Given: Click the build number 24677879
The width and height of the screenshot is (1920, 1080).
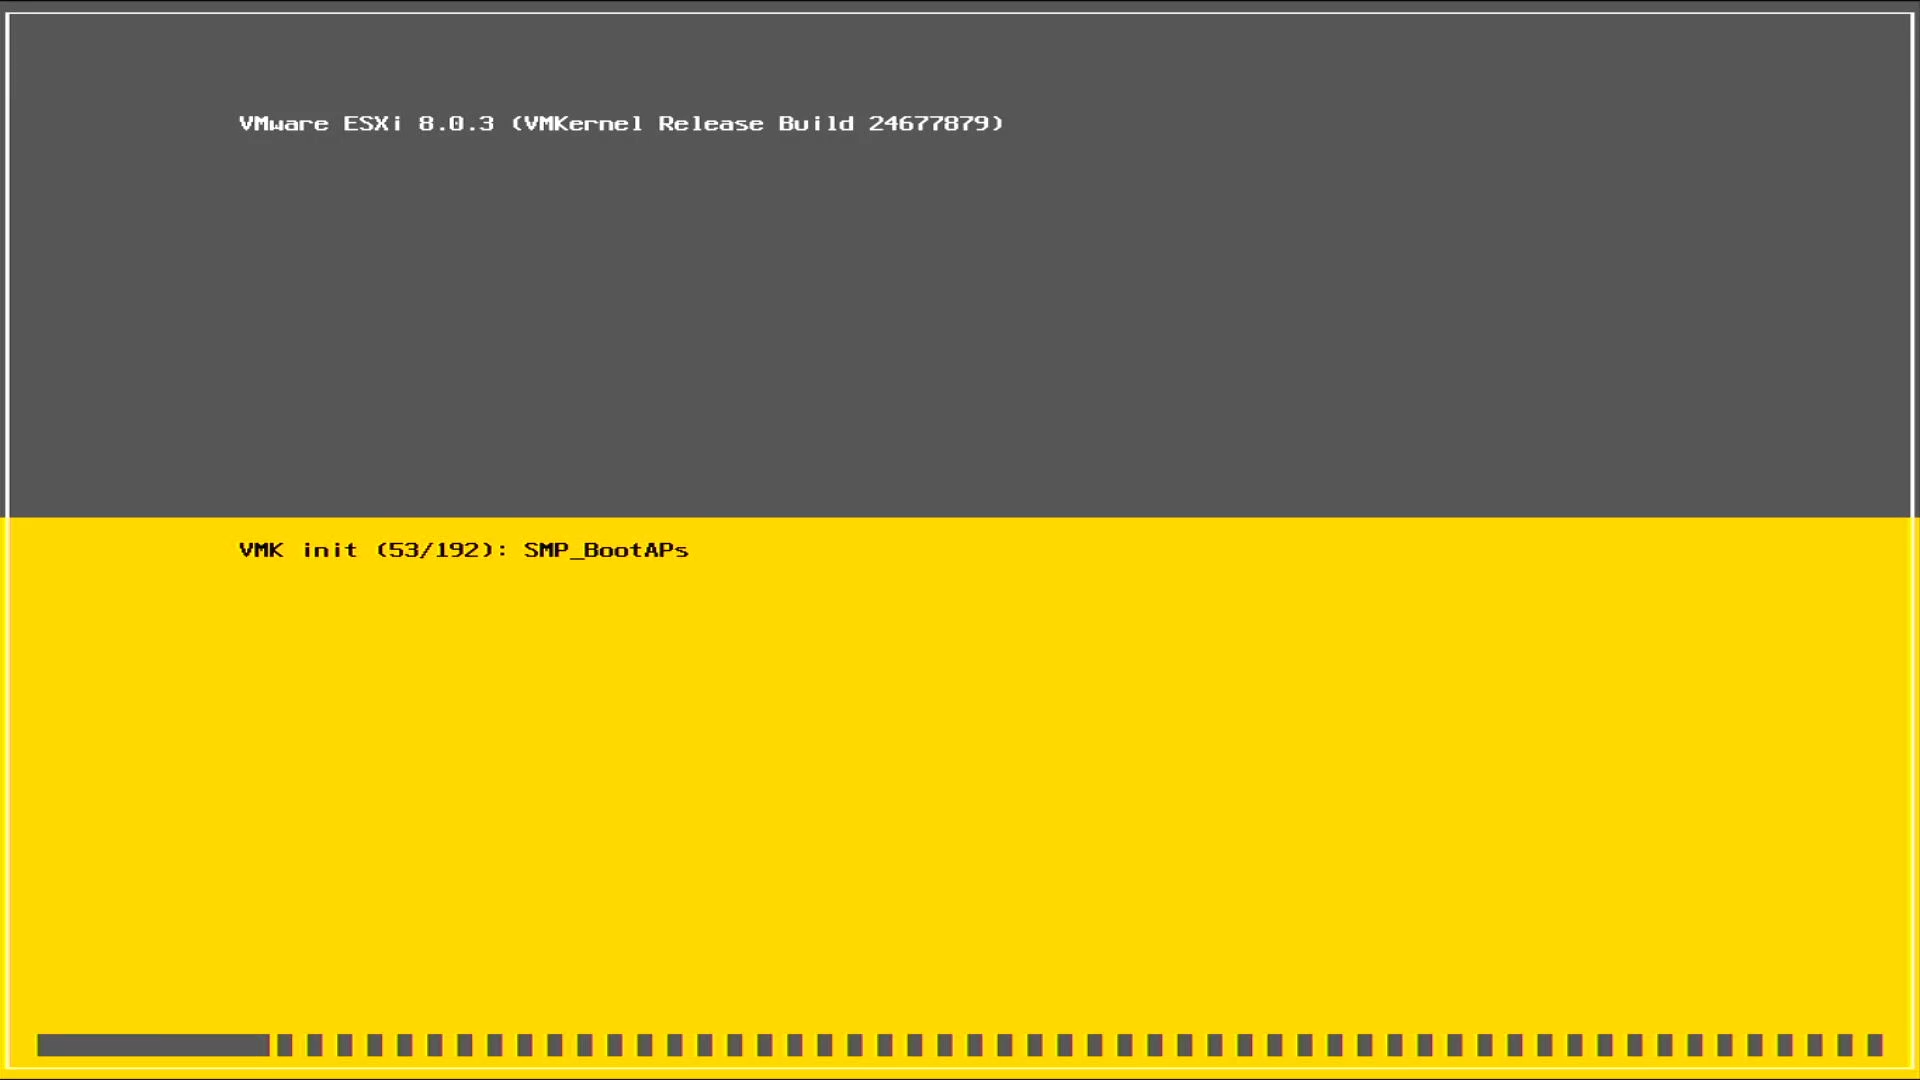Looking at the screenshot, I should (x=927, y=123).
